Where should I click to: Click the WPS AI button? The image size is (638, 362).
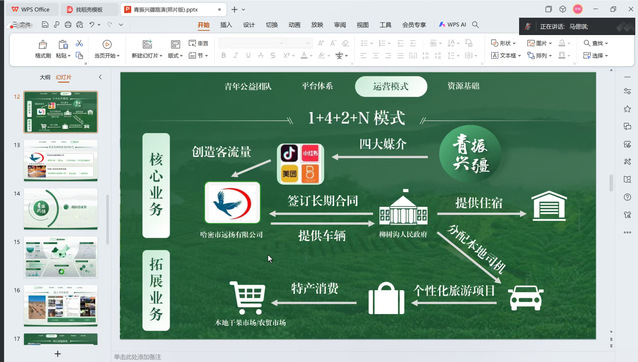tap(452, 25)
